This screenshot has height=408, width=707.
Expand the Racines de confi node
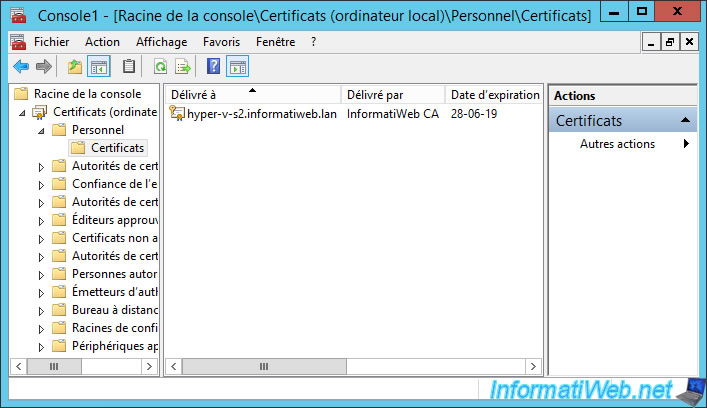click(x=41, y=330)
